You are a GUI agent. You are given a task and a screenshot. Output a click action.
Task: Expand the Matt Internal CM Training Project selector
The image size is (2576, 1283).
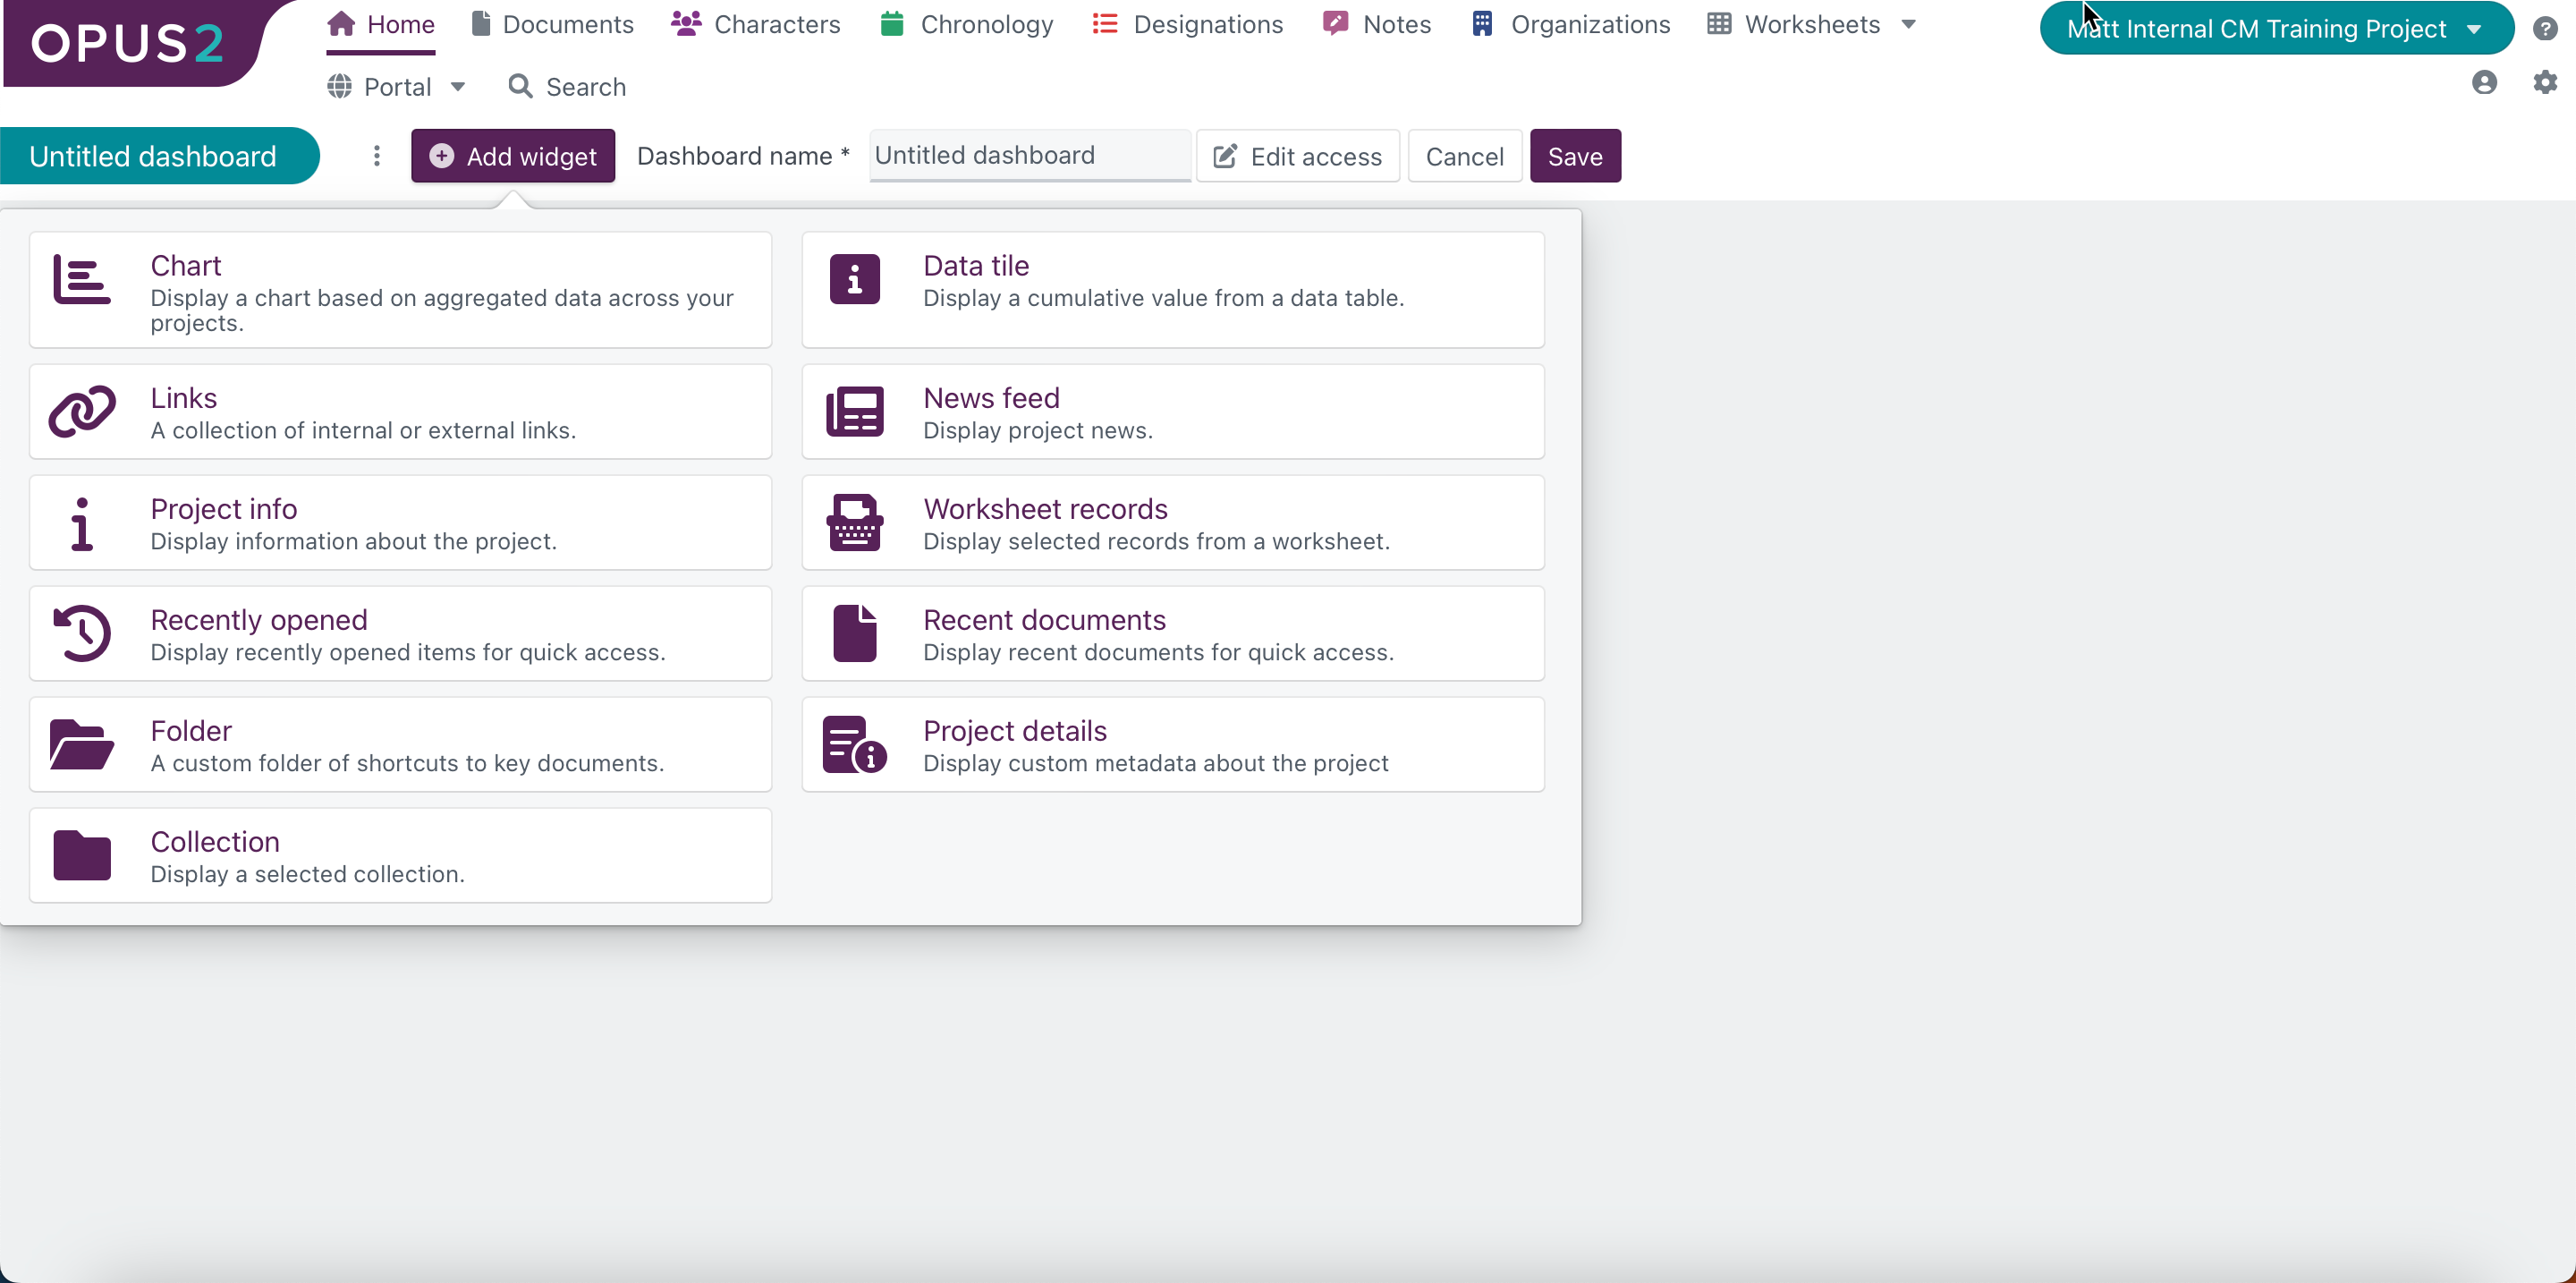[x=2276, y=28]
